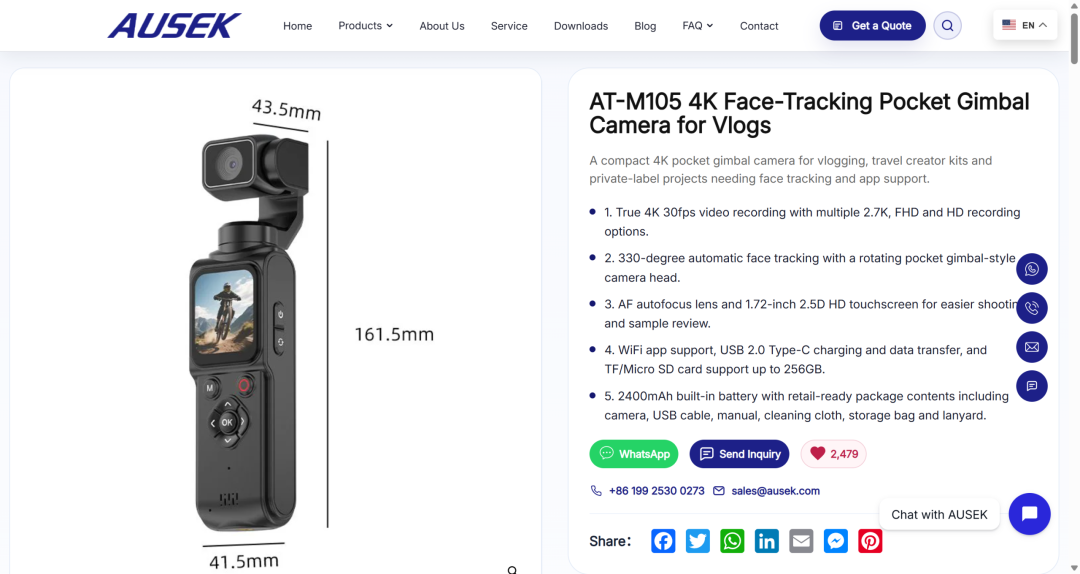This screenshot has width=1080, height=574.
Task: Click the 2400mAh battery feature text
Action: click(x=806, y=406)
